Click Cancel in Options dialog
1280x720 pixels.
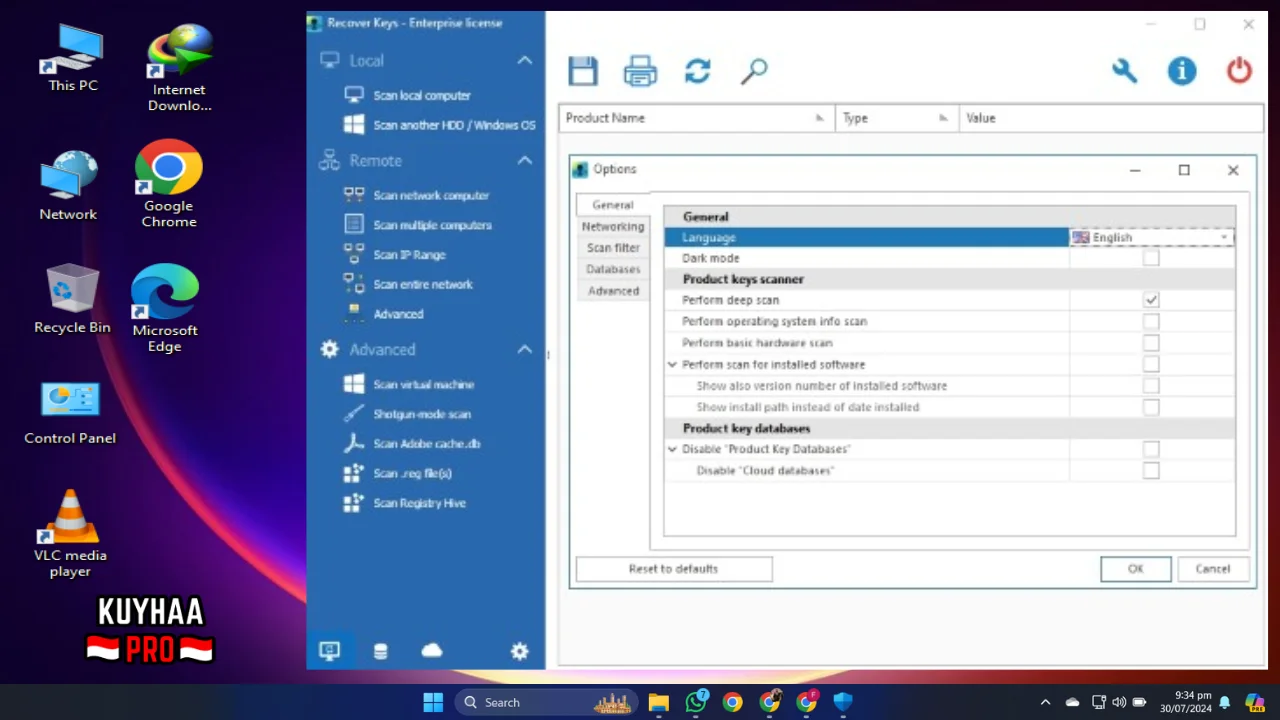pos(1213,569)
